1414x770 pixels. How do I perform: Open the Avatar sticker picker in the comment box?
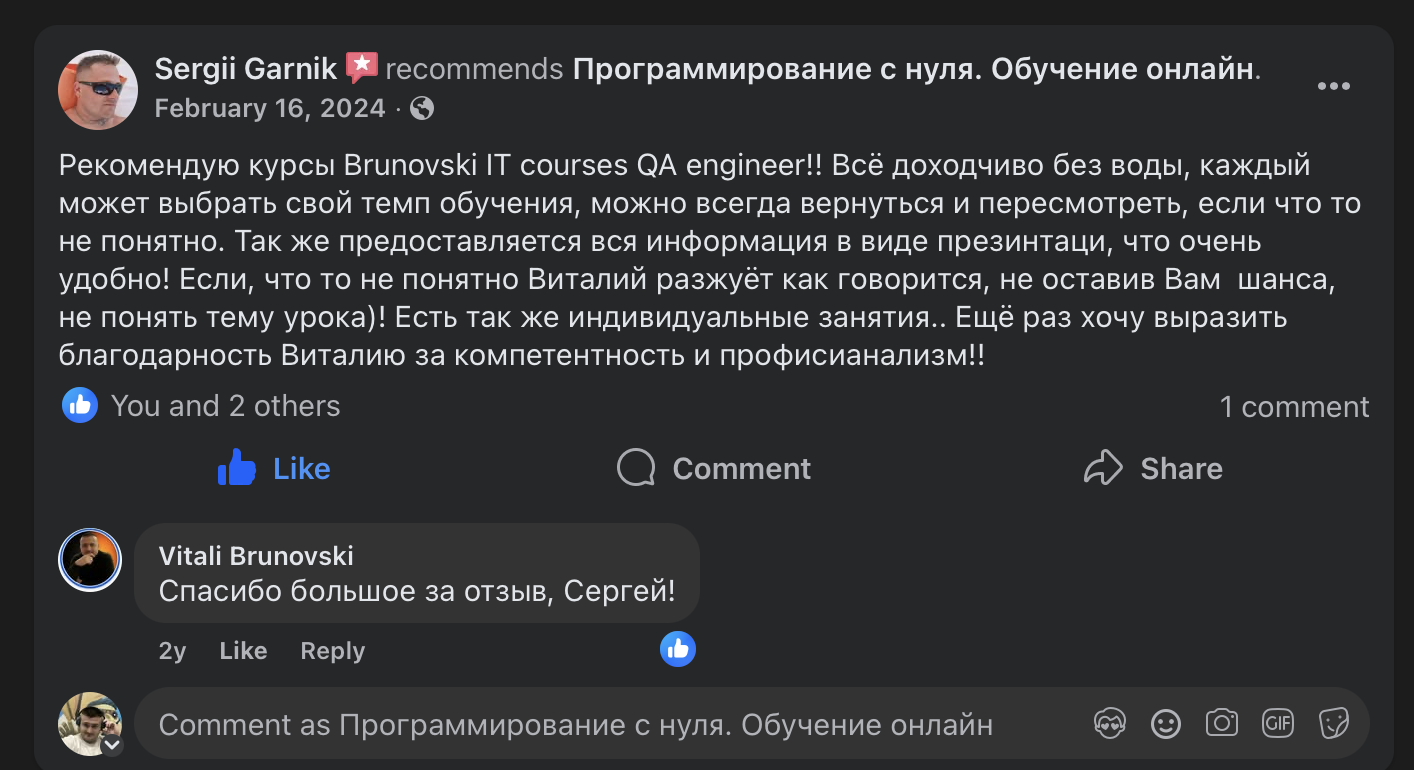(1108, 722)
